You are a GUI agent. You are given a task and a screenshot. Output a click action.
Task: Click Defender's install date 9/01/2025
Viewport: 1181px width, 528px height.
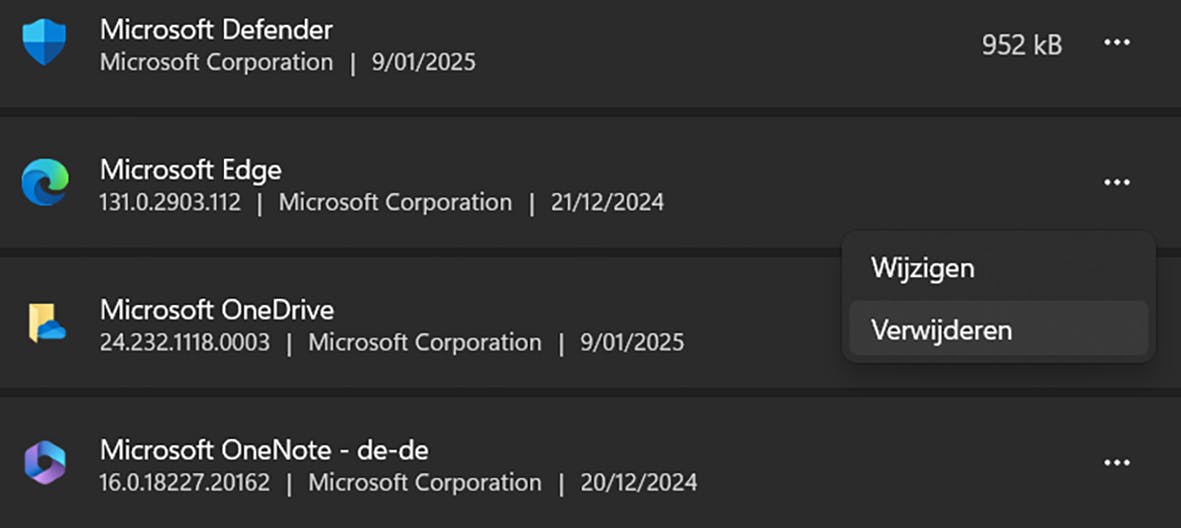[x=423, y=63]
